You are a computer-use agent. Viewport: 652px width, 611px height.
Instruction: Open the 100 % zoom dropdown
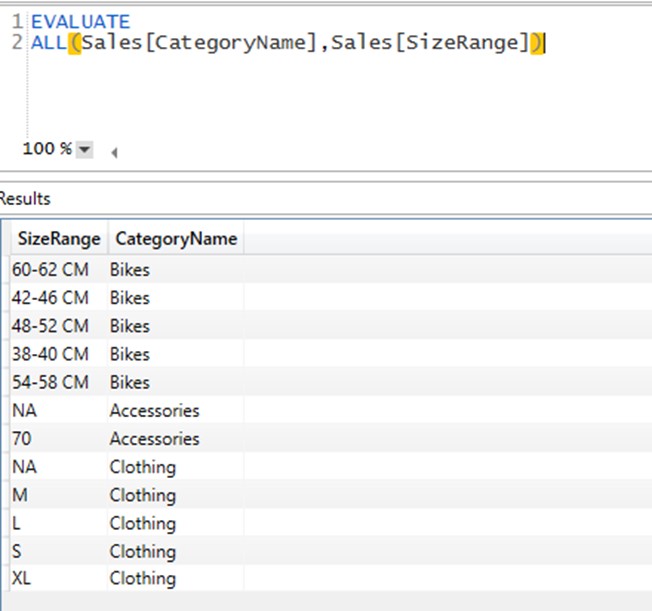pos(84,149)
